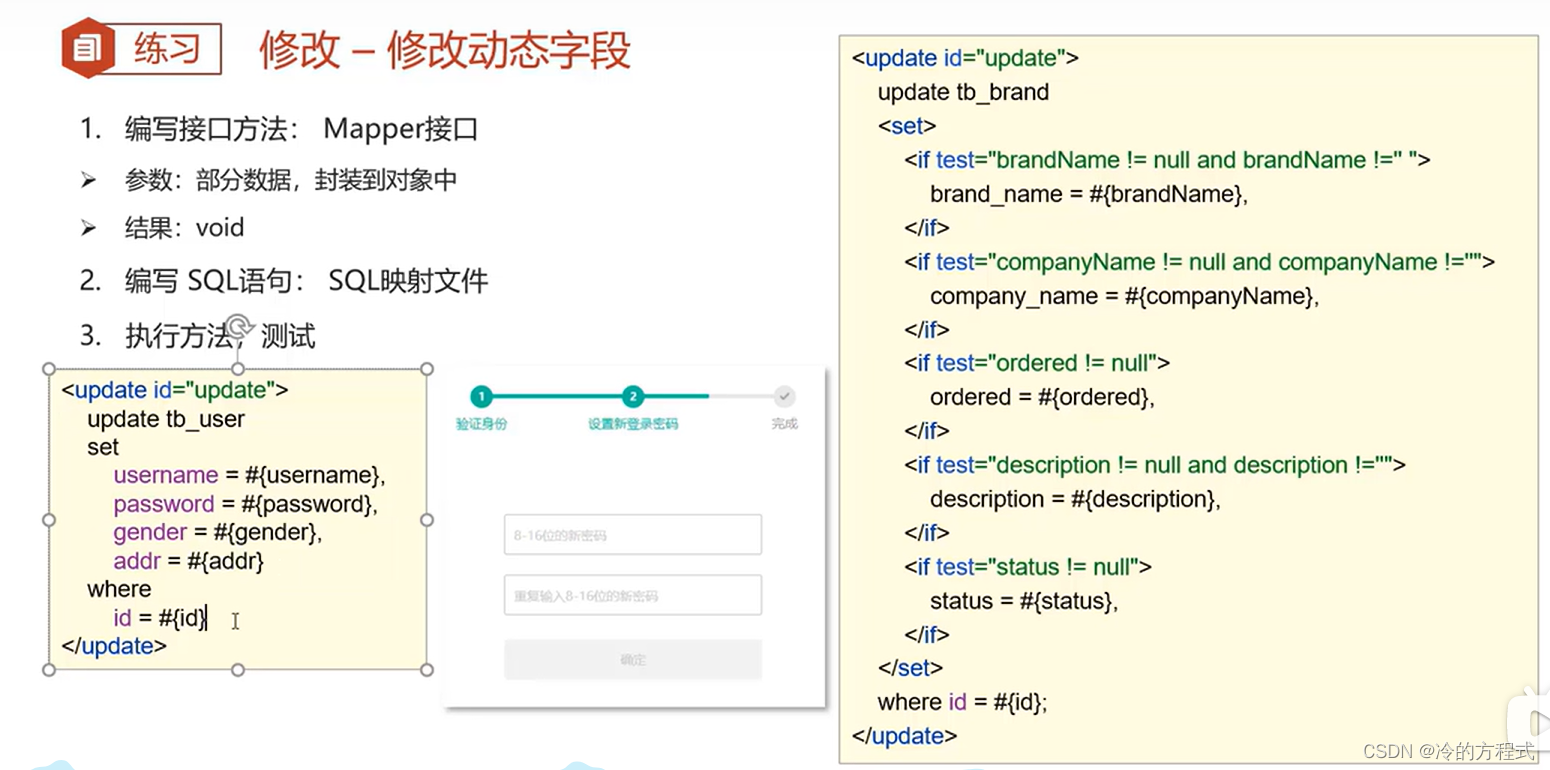Click the if test brandName condition line
1550x770 pixels.
coord(1167,160)
